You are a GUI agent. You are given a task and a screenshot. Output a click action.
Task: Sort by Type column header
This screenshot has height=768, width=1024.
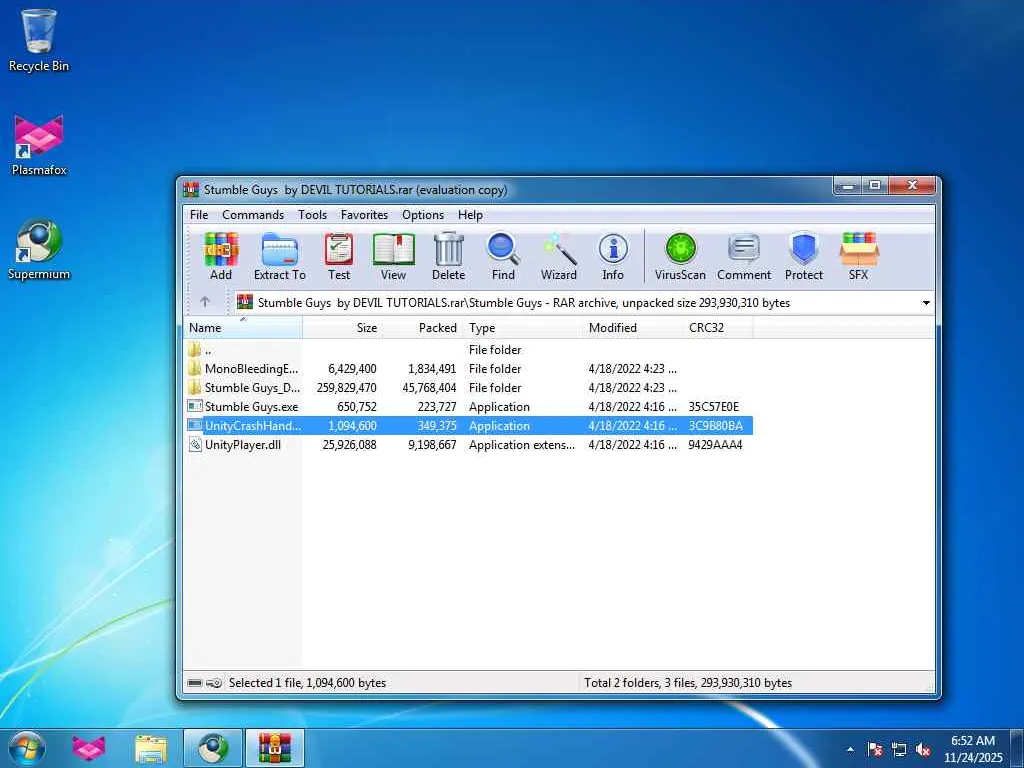pyautogui.click(x=522, y=328)
